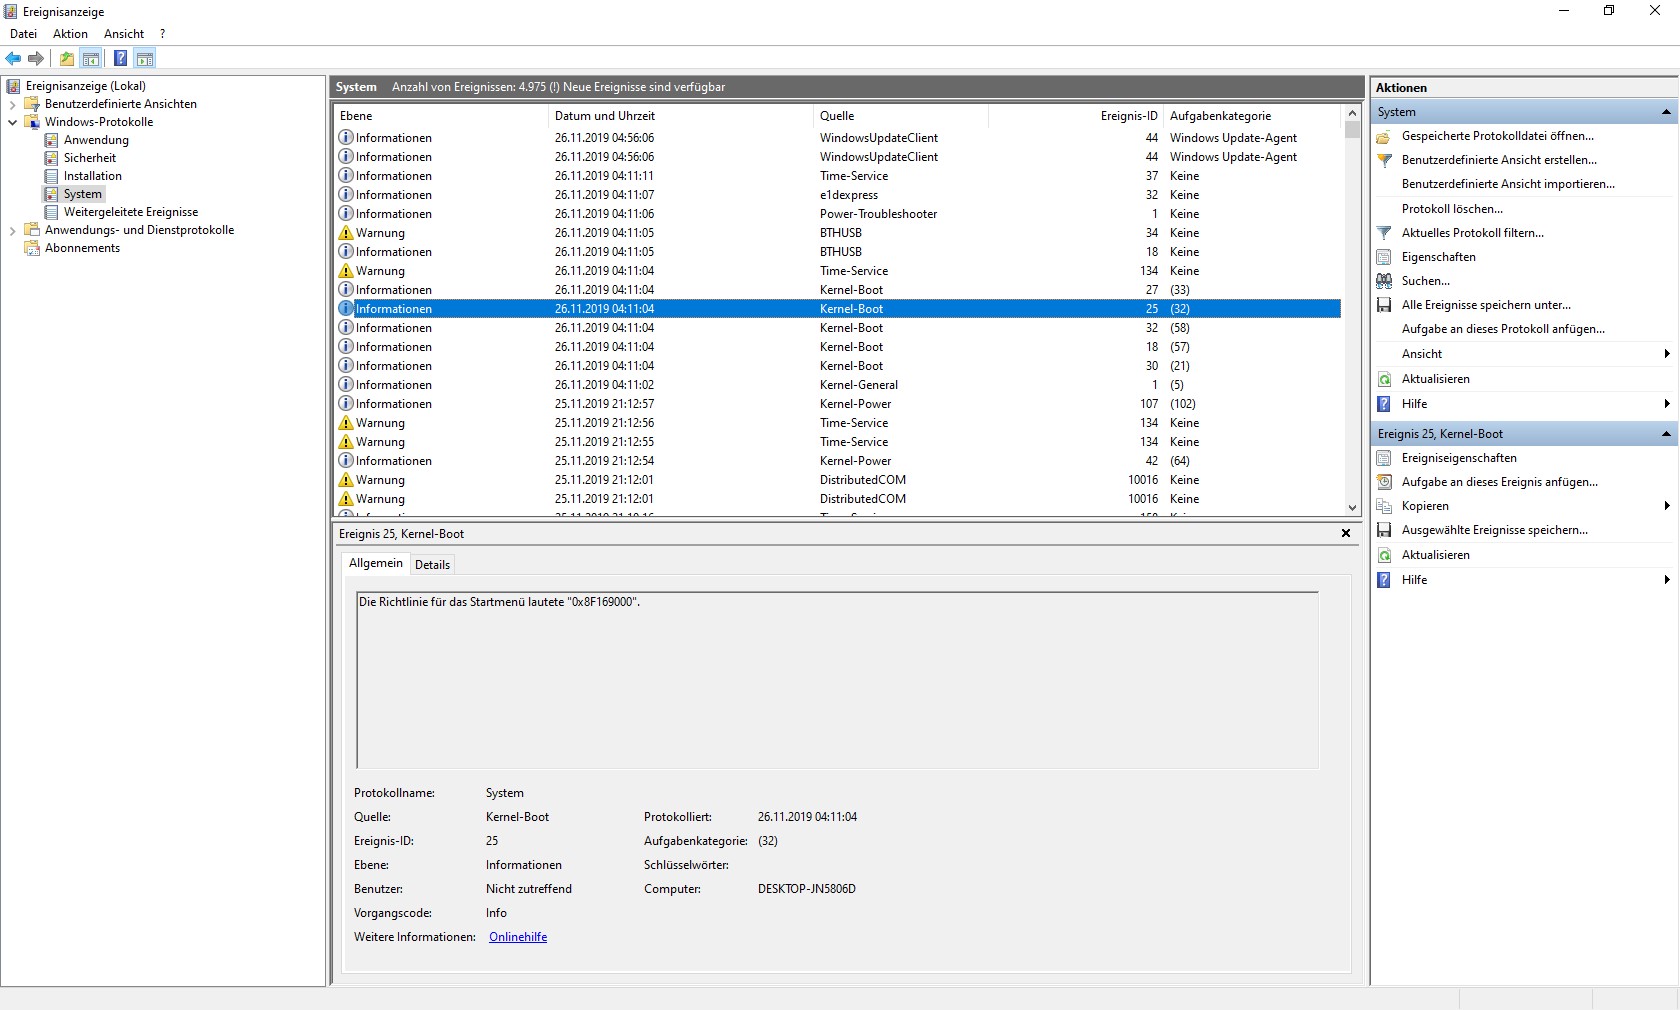The image size is (1680, 1010).
Task: Switch to the Details tab
Action: [x=432, y=565]
